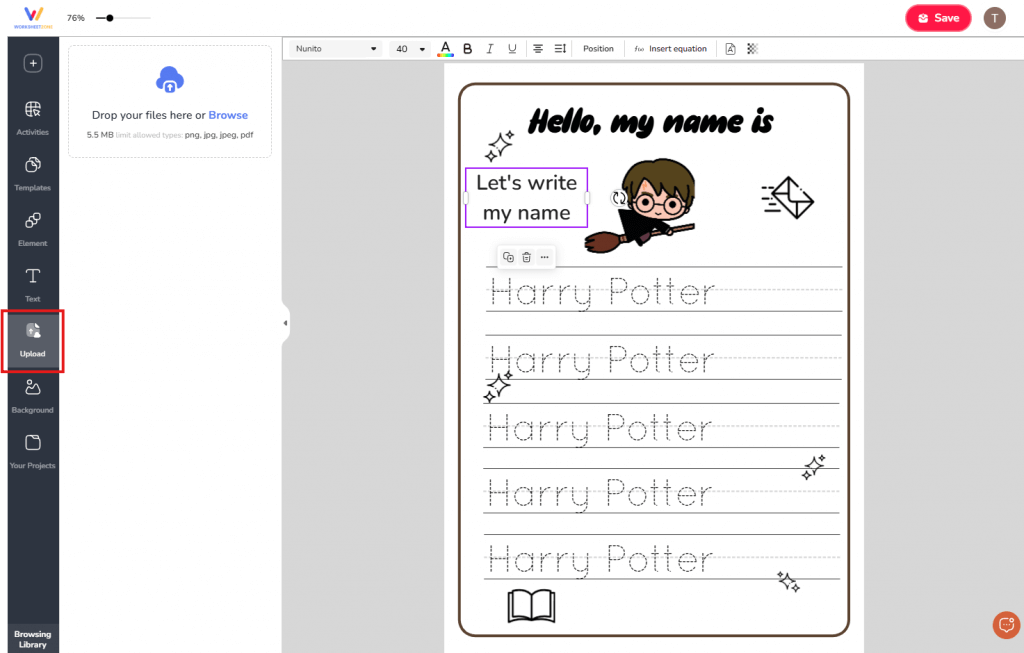Image resolution: width=1024 pixels, height=653 pixels.
Task: Delete the selected element with the trash icon
Action: (526, 257)
